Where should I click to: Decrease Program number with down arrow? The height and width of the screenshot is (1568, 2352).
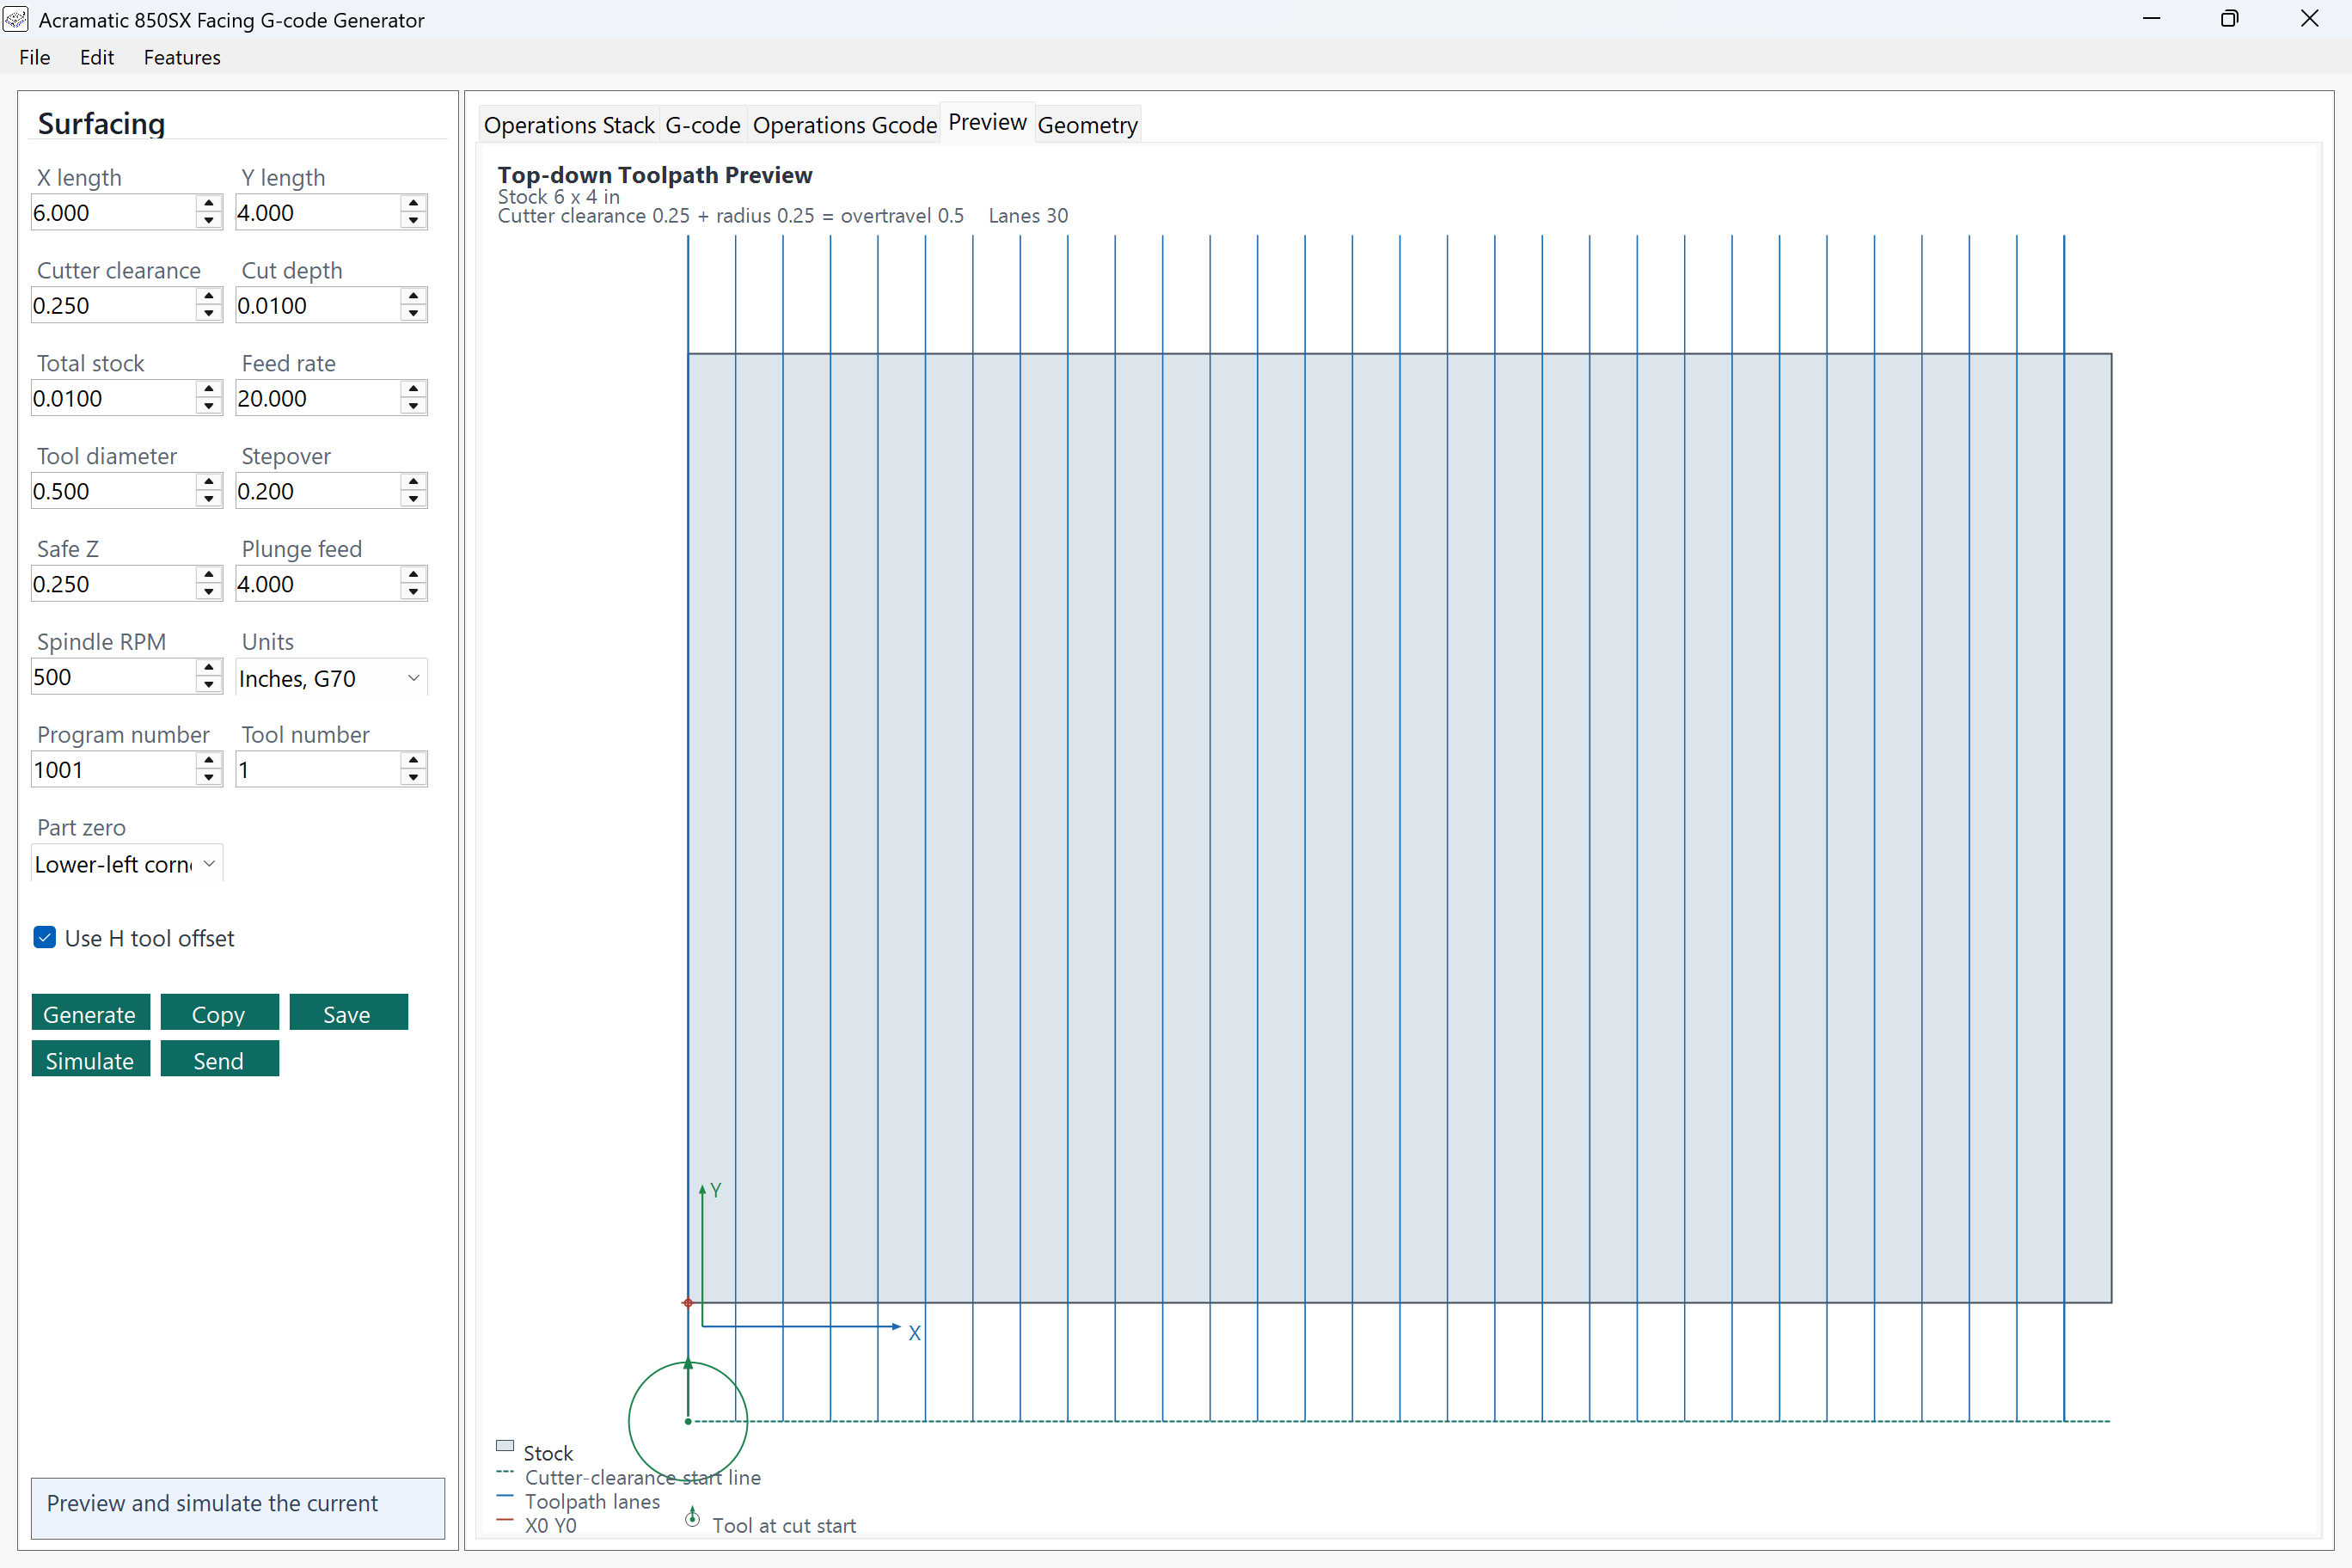208,779
